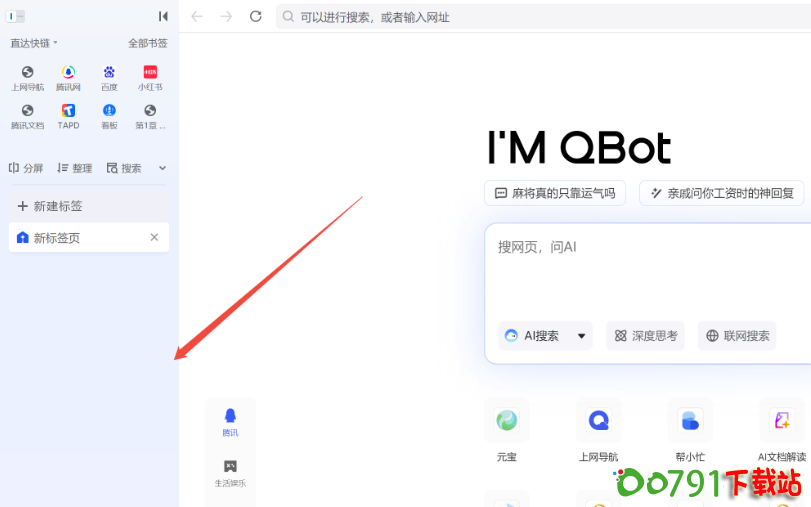The image size is (811, 507).
Task: Click the browser reload button
Action: coord(255,16)
